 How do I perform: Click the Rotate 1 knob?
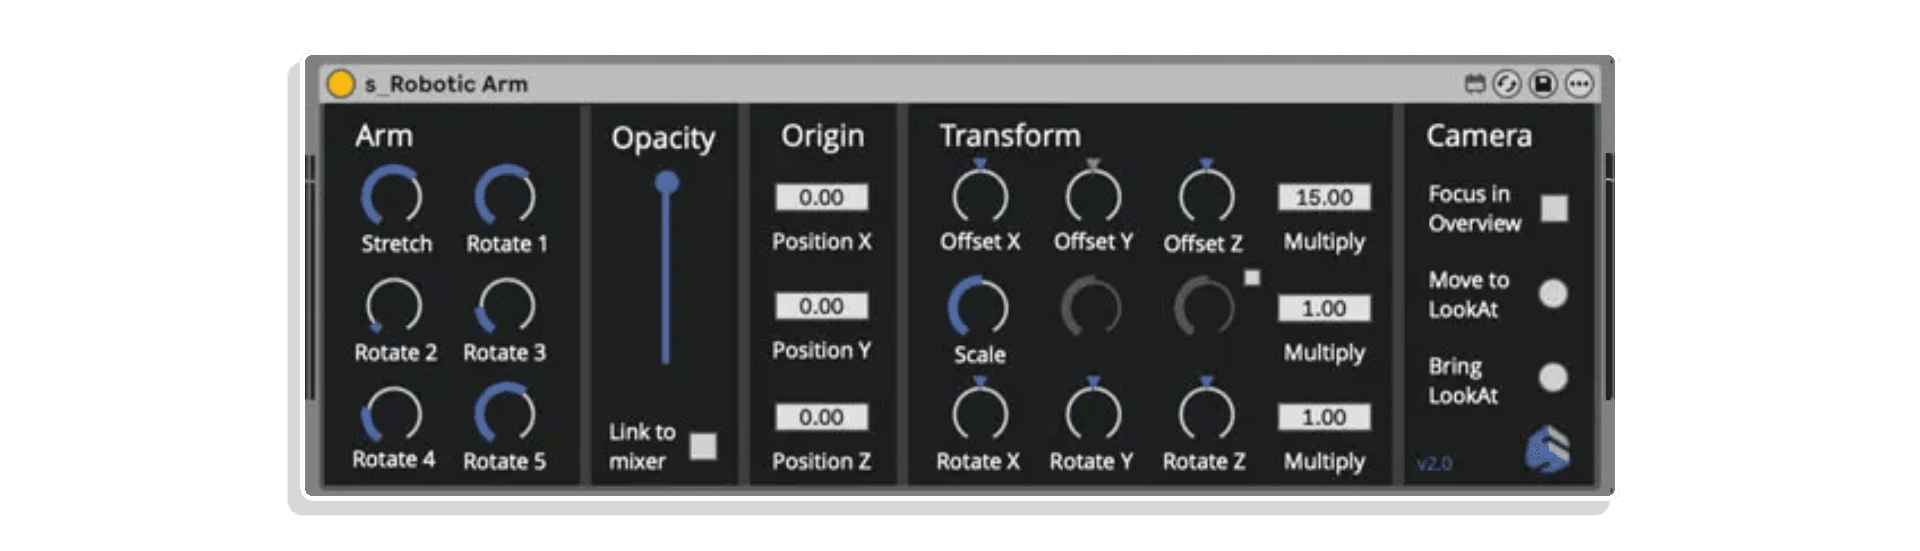505,196
